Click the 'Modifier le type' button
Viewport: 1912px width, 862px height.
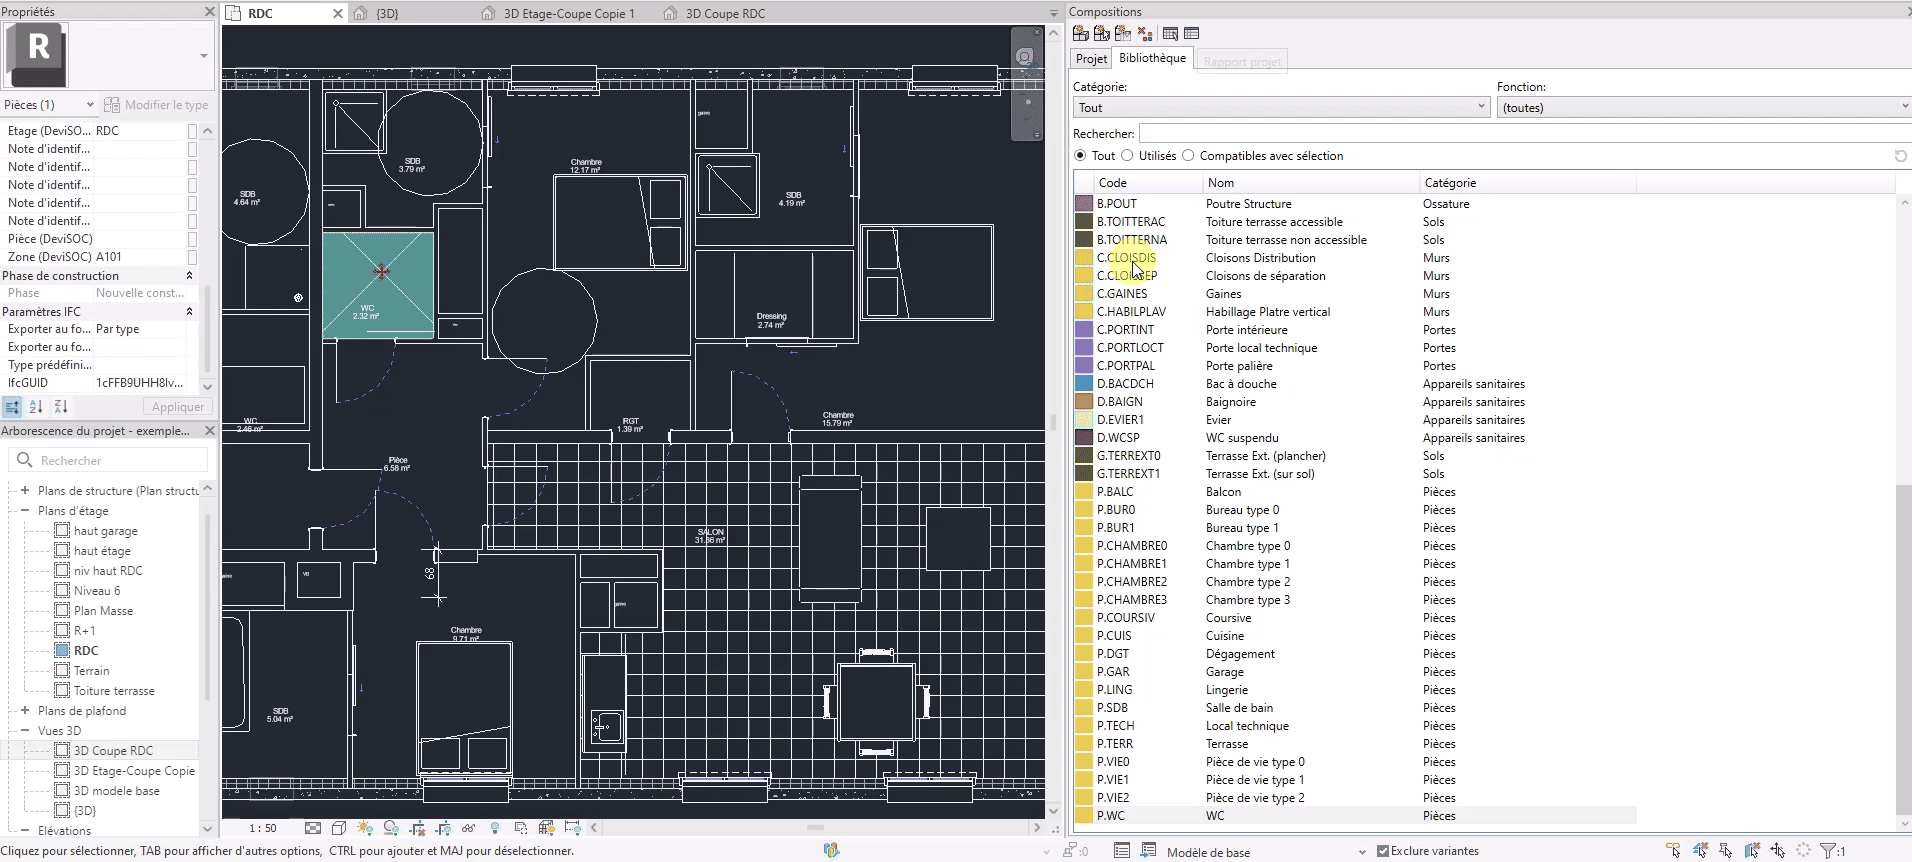[156, 105]
